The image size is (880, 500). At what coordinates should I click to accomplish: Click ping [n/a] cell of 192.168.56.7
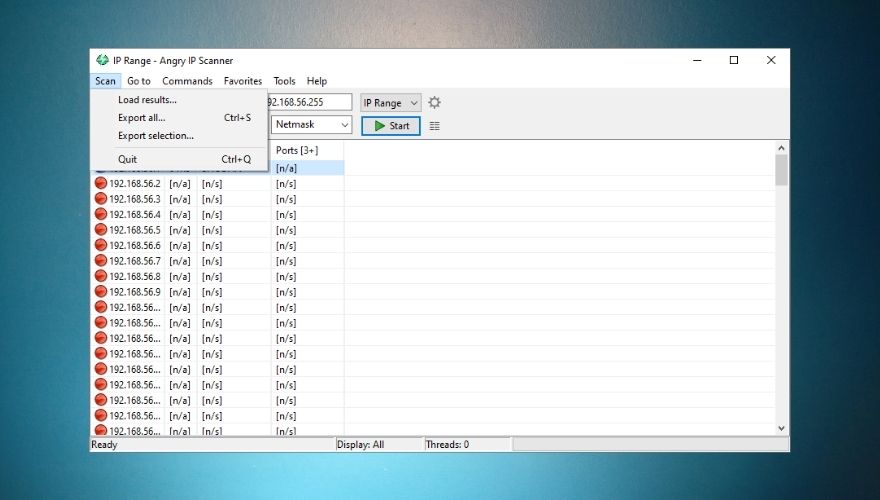(x=180, y=261)
